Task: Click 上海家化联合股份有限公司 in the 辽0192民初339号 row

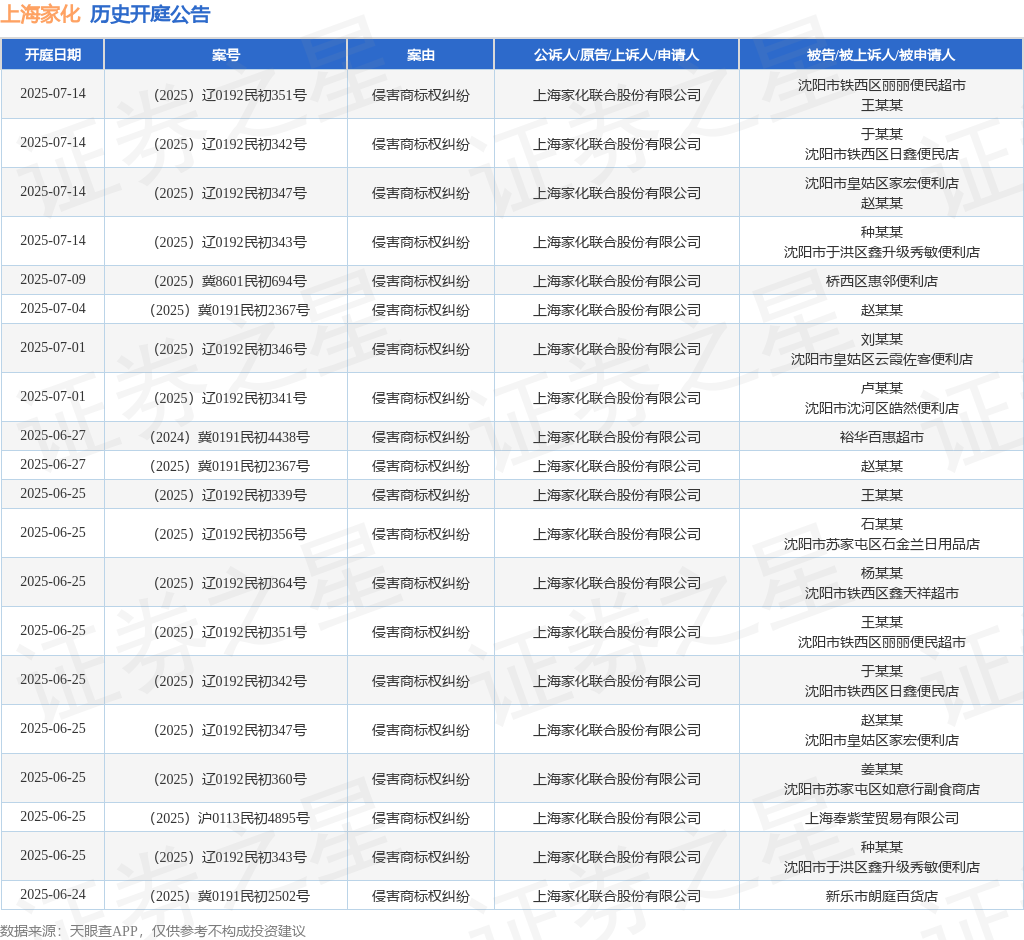Action: click(x=616, y=495)
